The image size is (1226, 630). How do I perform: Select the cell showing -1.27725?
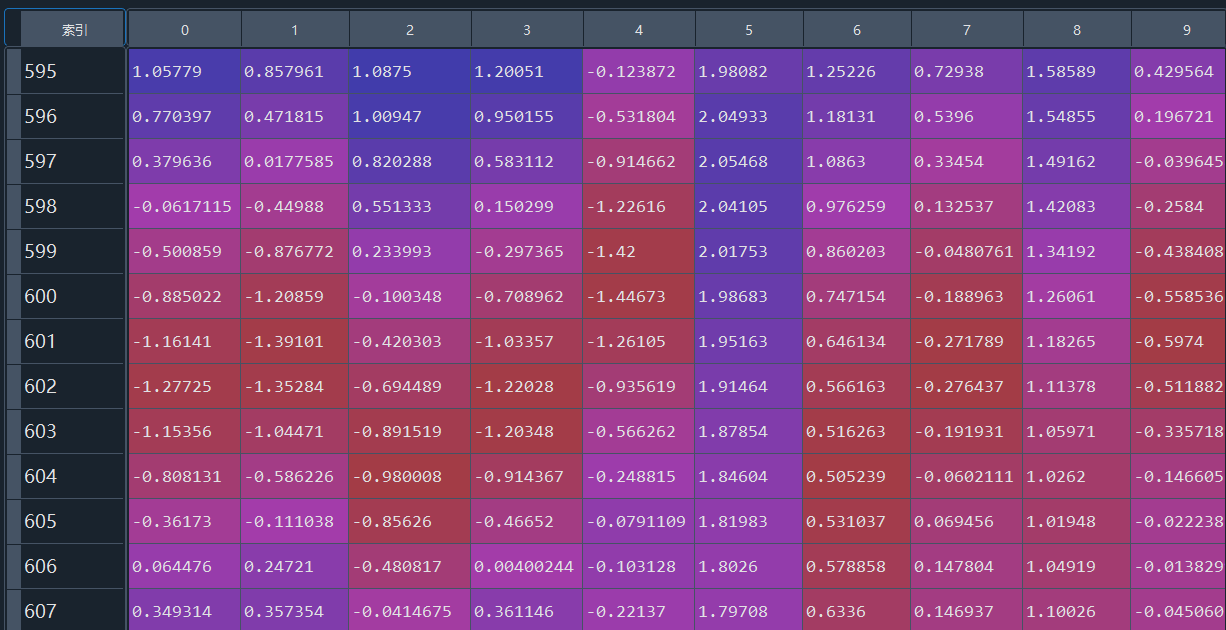pyautogui.click(x=185, y=387)
